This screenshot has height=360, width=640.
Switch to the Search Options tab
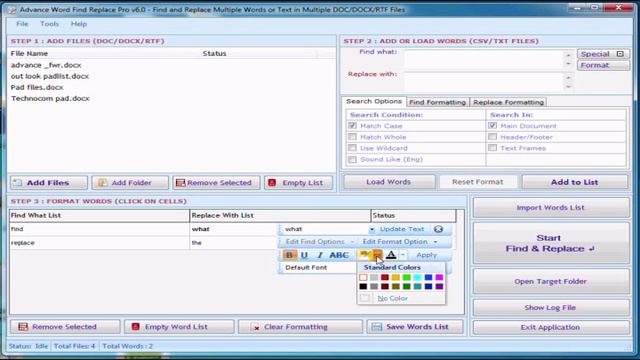[x=374, y=101]
